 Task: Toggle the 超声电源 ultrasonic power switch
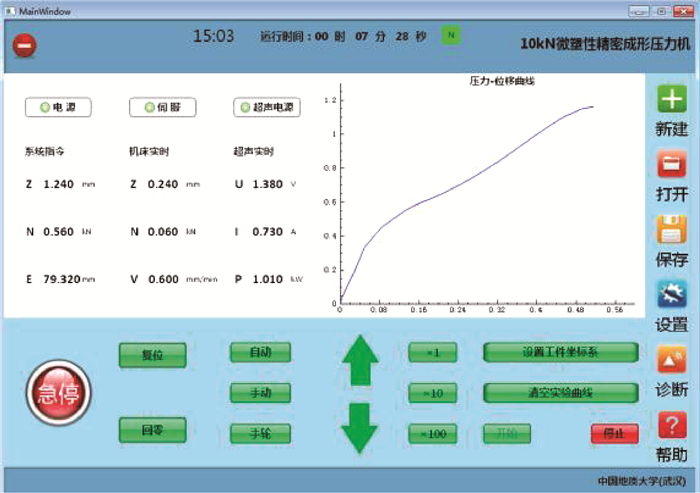coord(267,107)
